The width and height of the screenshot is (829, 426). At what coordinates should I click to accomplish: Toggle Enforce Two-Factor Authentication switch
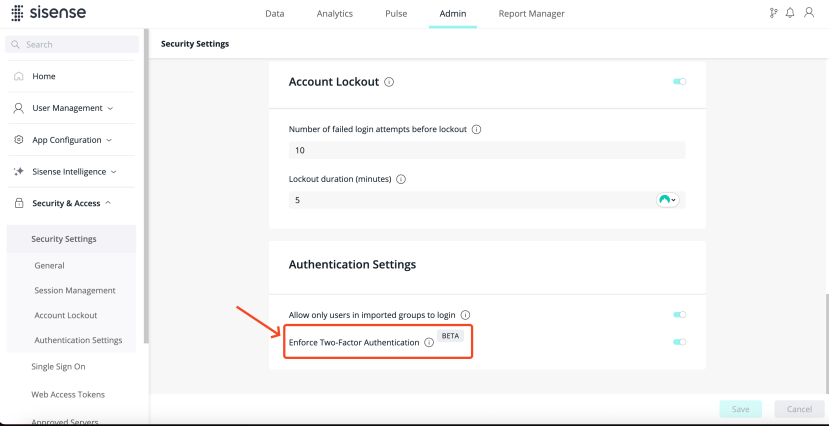(x=680, y=342)
